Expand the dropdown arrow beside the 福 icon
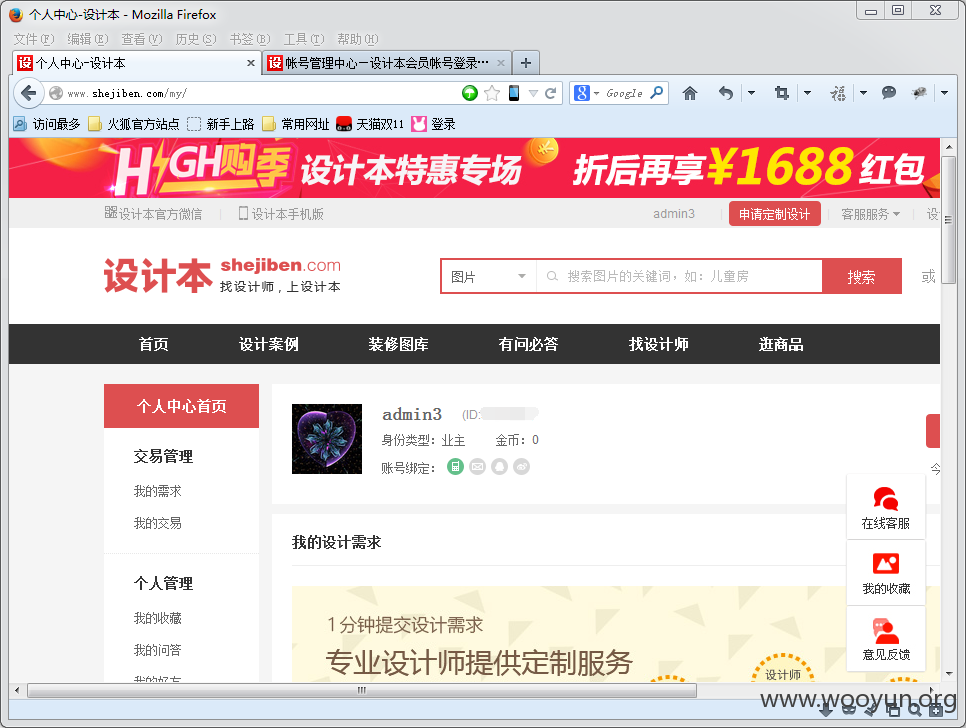The image size is (966, 728). point(863,93)
